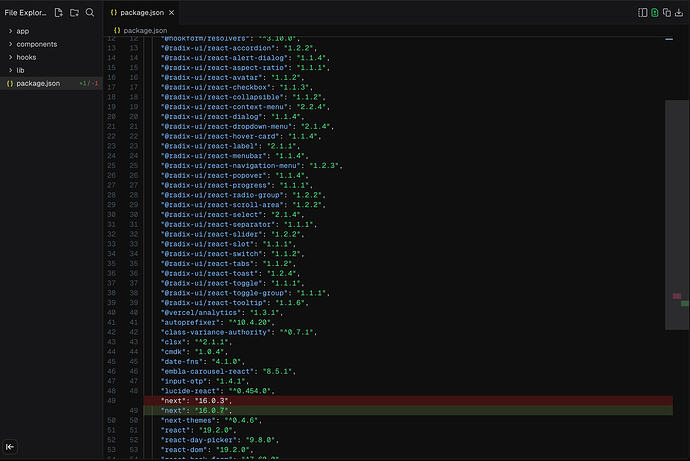The width and height of the screenshot is (690, 461).
Task: Toggle the split side-by-side diff view icon
Action: (642, 13)
